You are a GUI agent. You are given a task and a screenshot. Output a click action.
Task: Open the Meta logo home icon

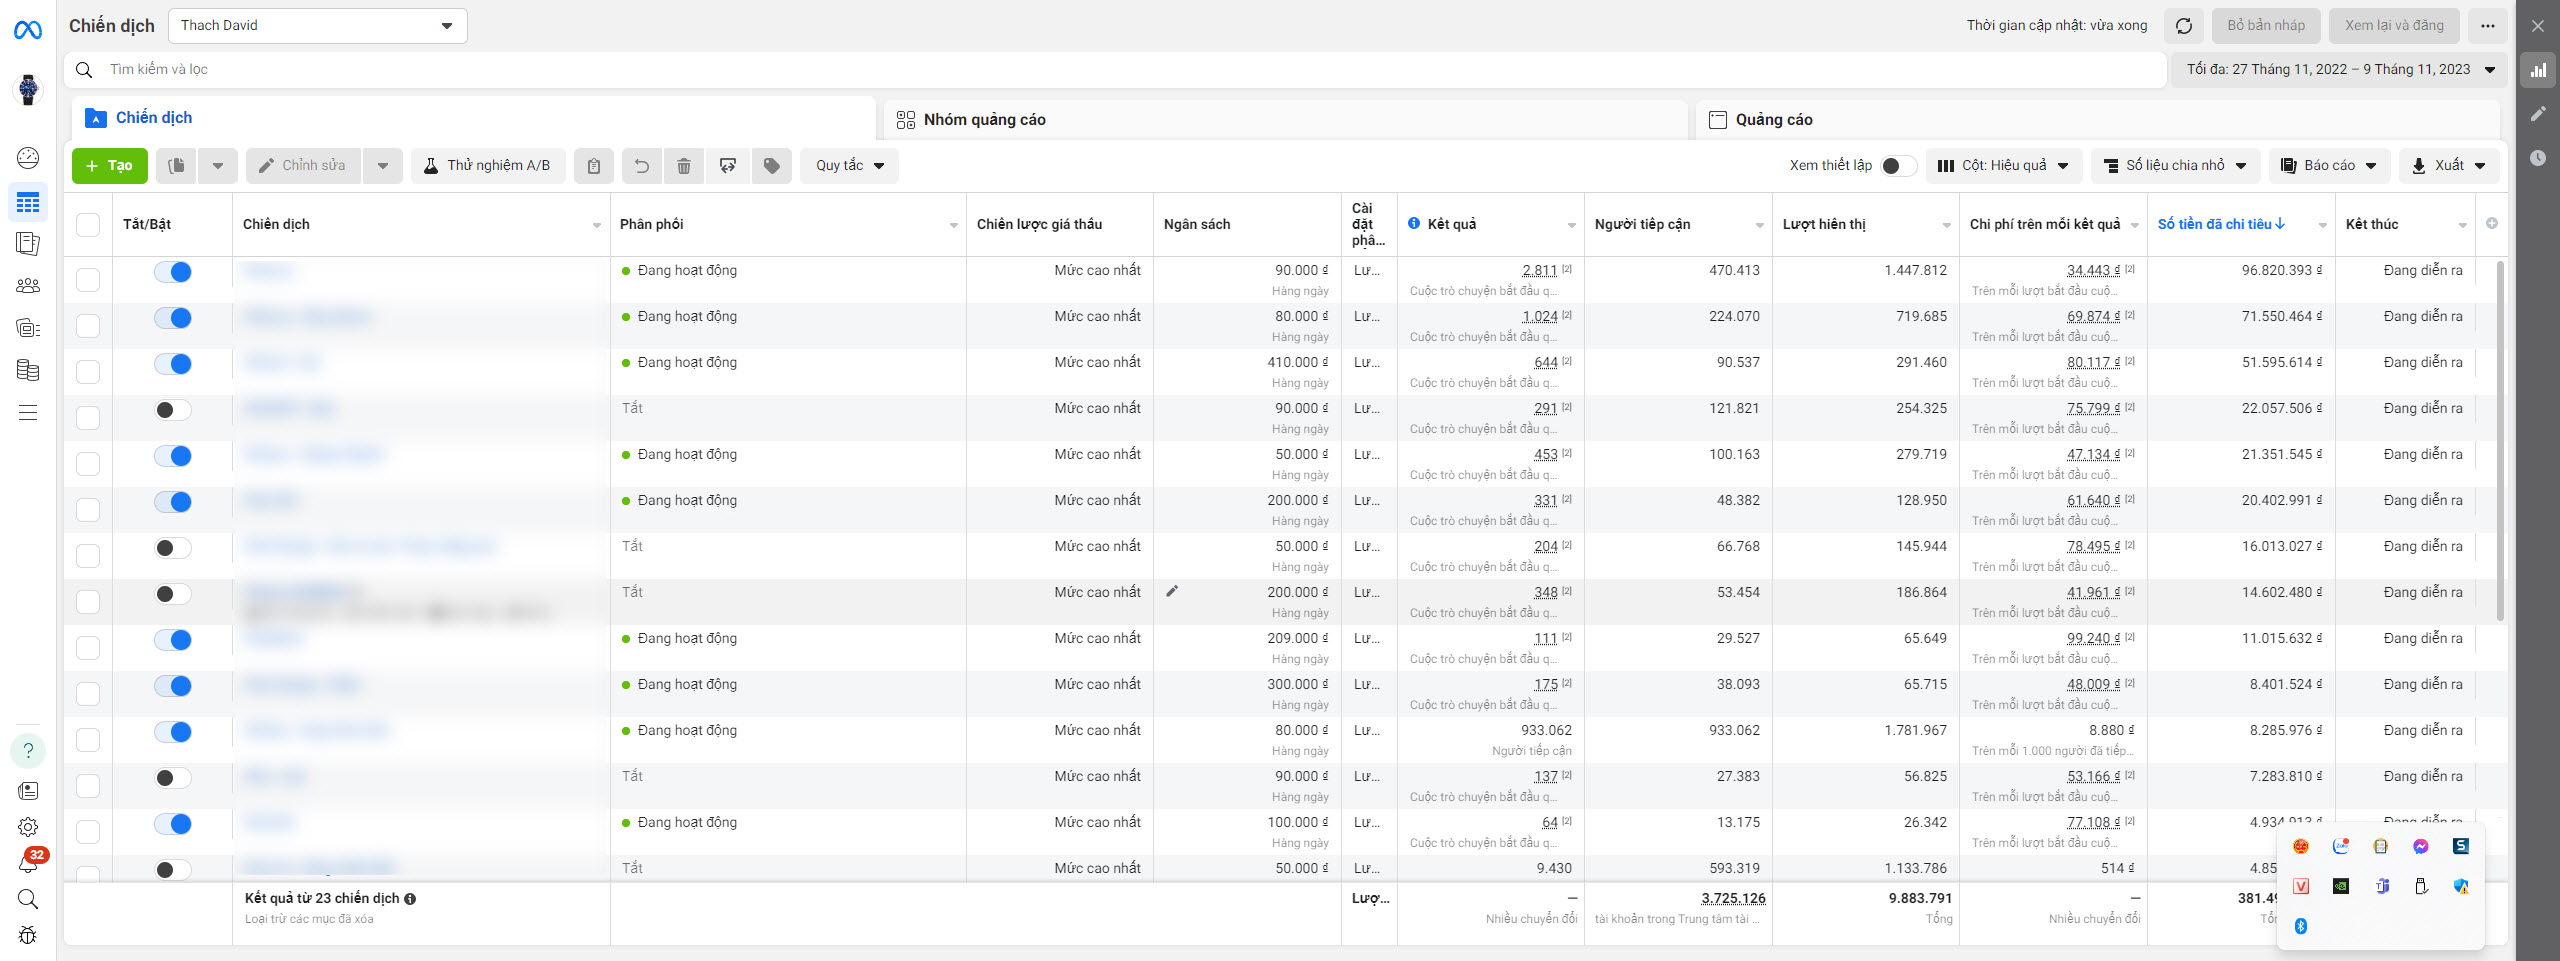[x=28, y=31]
